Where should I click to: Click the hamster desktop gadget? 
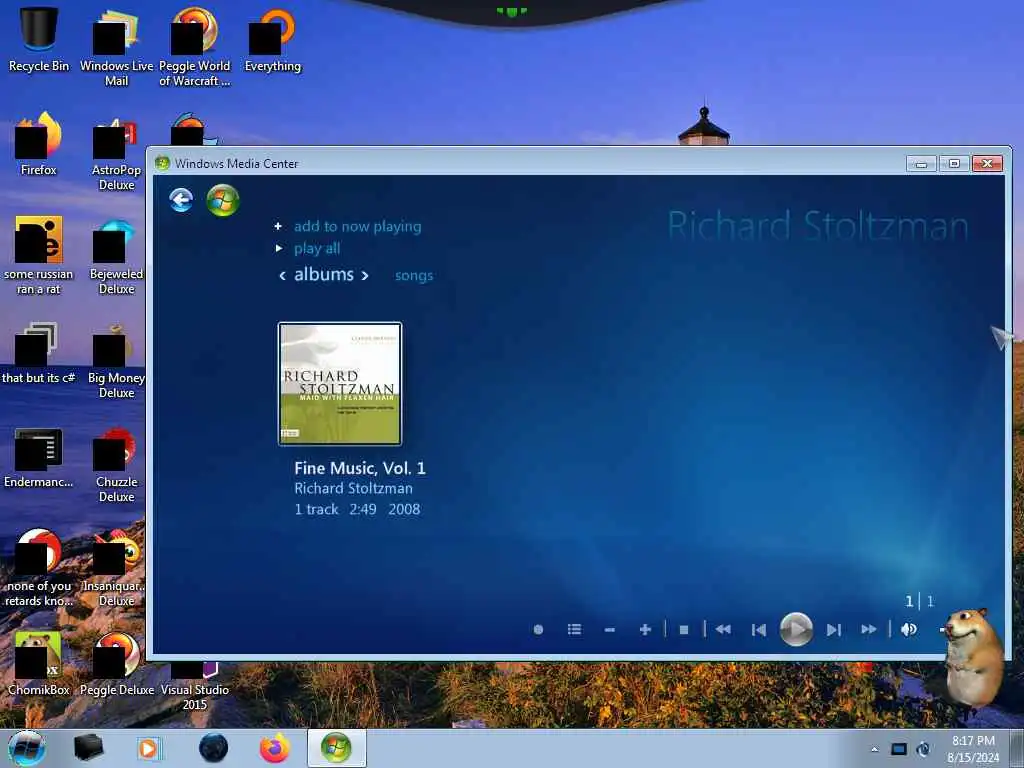(973, 658)
